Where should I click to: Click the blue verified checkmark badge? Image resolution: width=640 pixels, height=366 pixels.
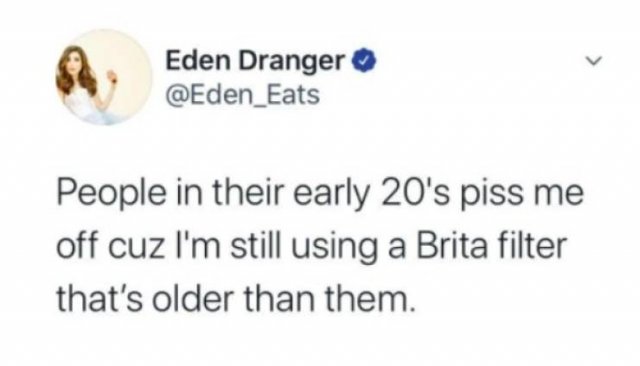coord(366,61)
